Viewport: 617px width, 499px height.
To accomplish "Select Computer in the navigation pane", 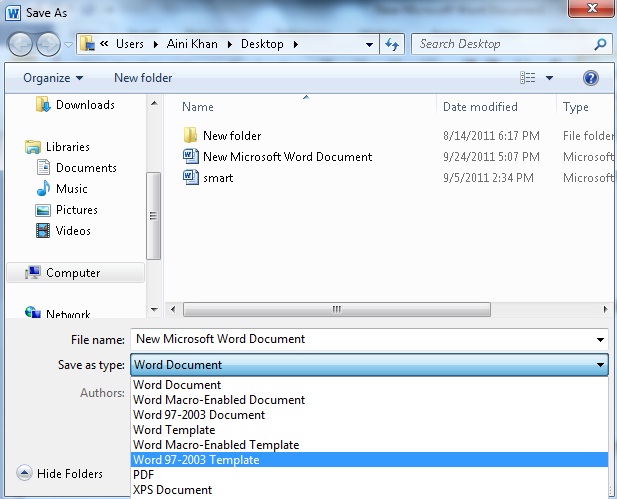I will click(72, 273).
